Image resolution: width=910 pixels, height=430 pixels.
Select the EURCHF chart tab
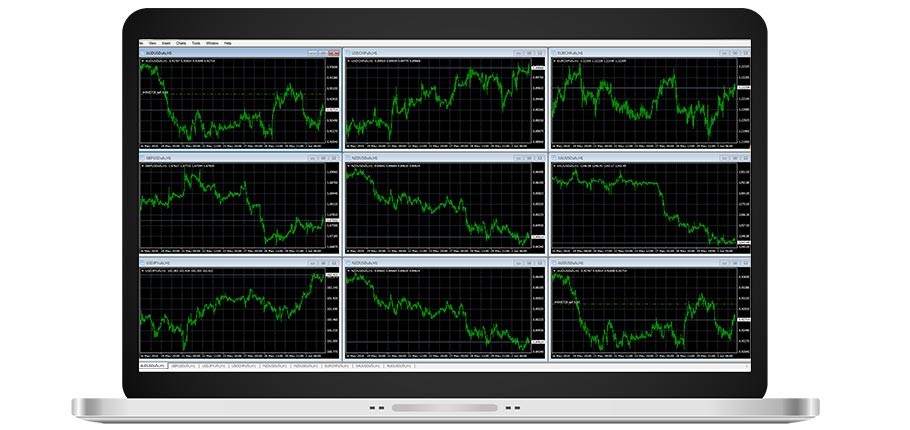click(x=337, y=366)
